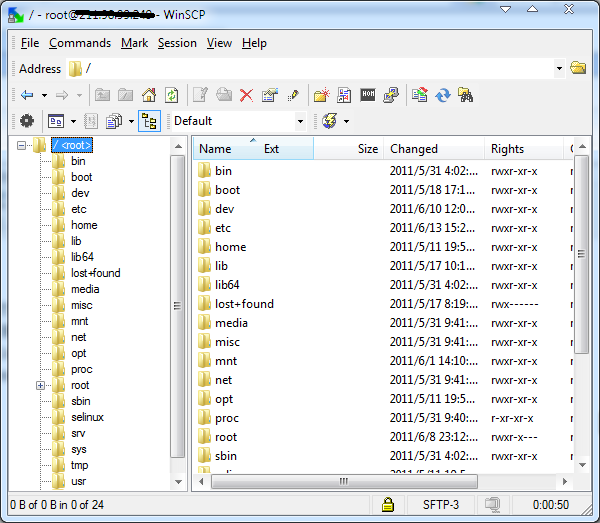Select the sbin folder in file list
Screen dimensions: 600x523
[226, 456]
